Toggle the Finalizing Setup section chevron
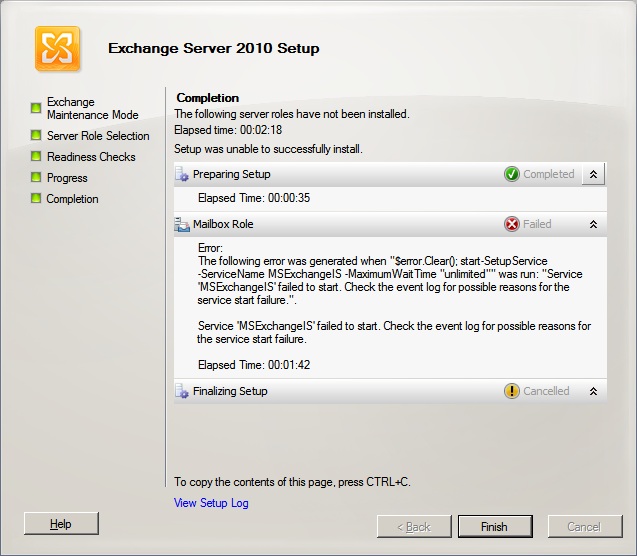The width and height of the screenshot is (637, 556). pyautogui.click(x=593, y=391)
